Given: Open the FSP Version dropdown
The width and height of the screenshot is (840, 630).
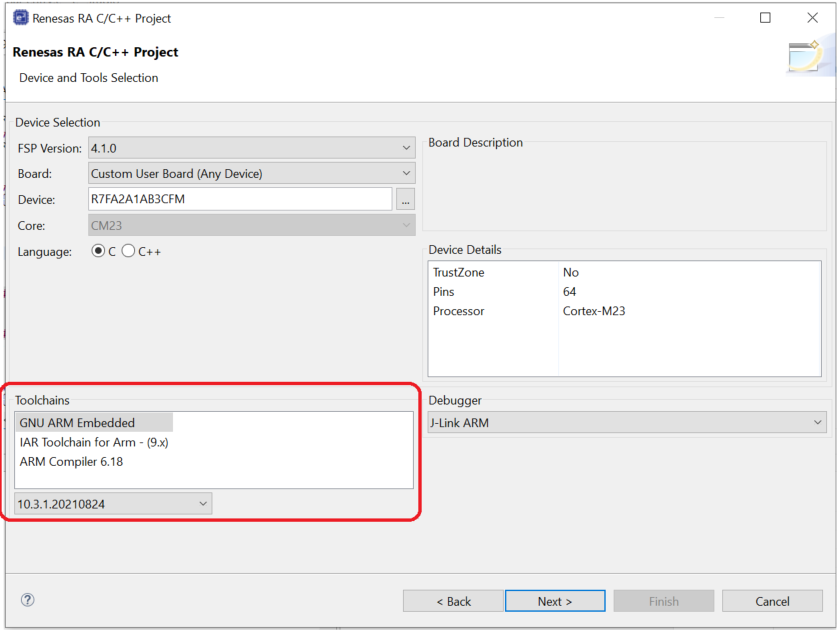Looking at the screenshot, I should click(x=252, y=148).
